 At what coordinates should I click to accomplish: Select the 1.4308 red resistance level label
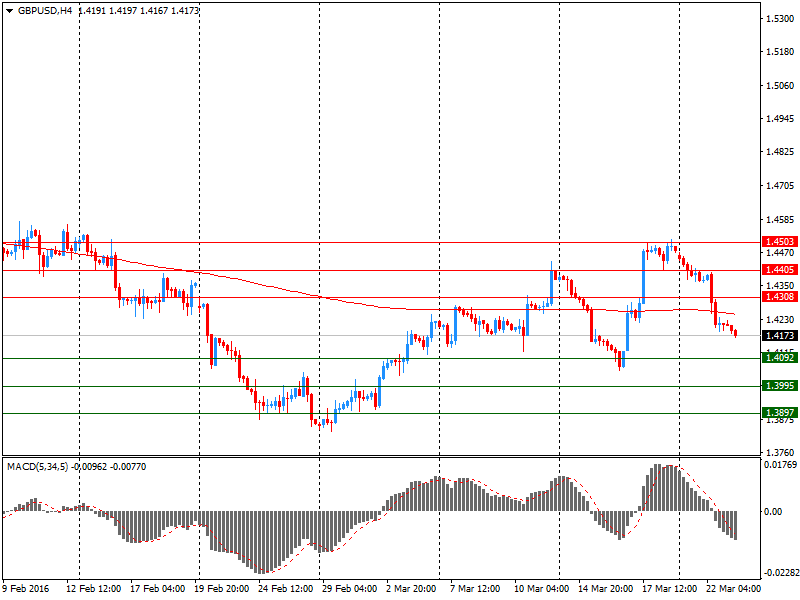(x=780, y=297)
